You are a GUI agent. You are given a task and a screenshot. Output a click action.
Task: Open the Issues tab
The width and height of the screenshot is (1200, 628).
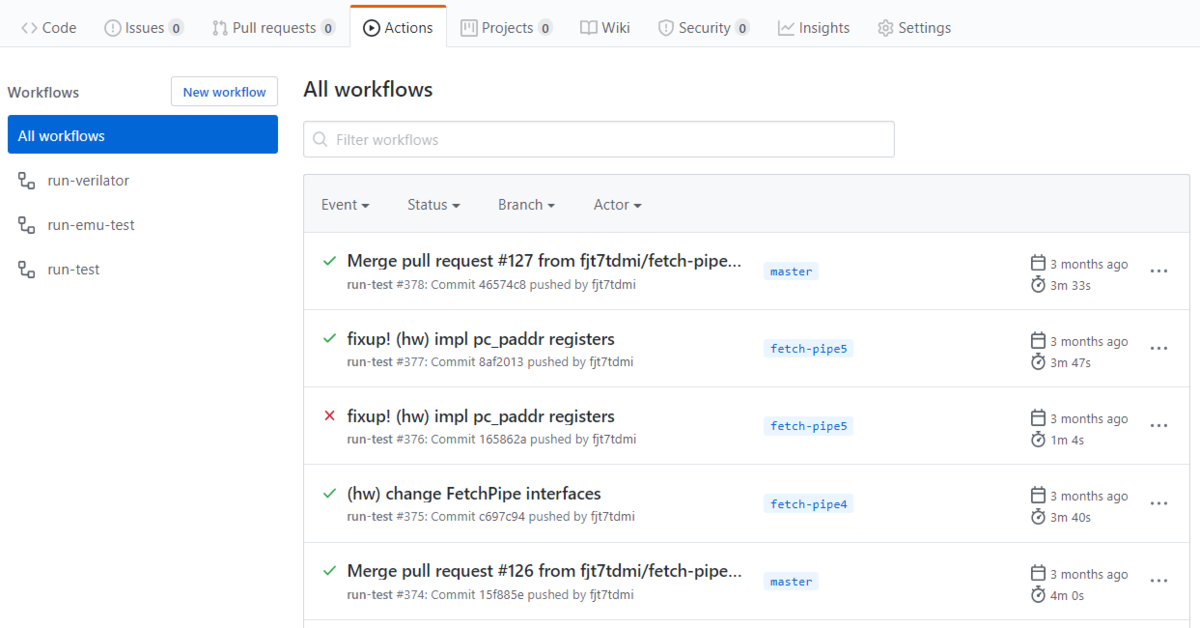(144, 28)
